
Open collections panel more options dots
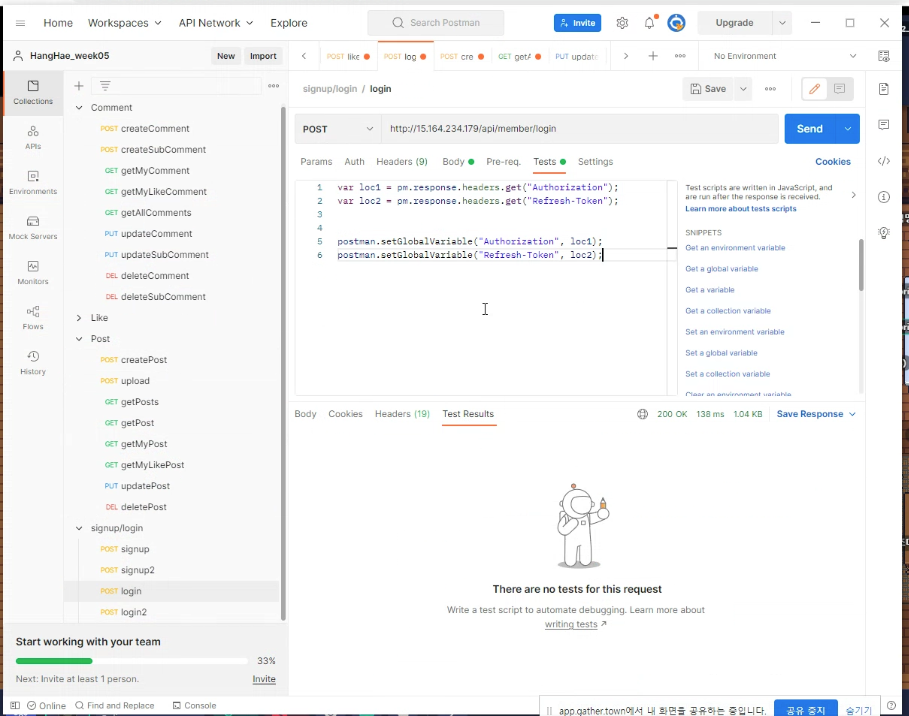point(274,86)
